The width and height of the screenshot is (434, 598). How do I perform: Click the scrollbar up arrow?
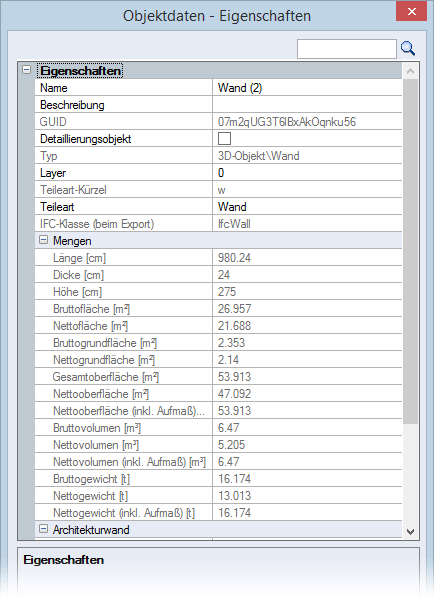410,71
